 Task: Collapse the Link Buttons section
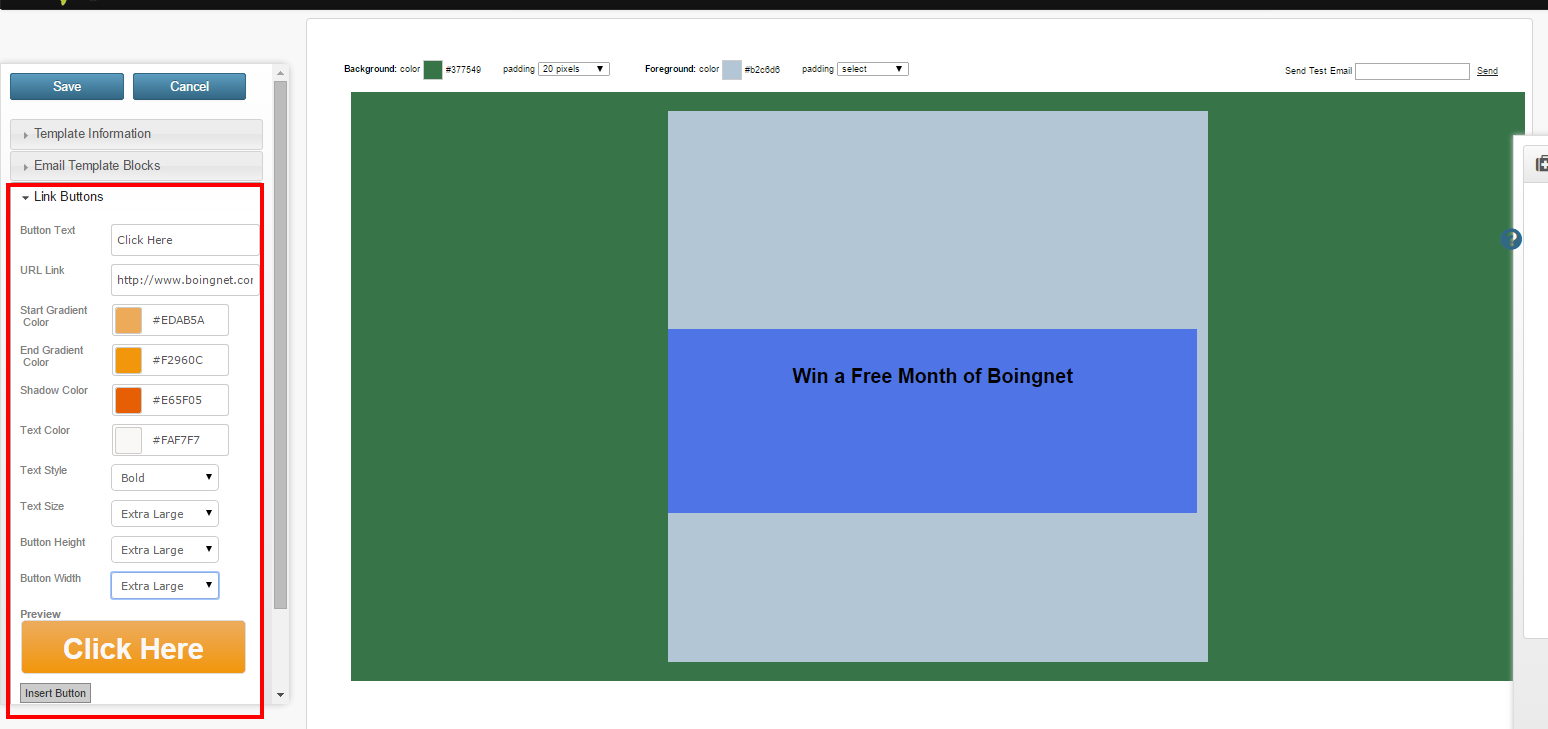coord(68,197)
